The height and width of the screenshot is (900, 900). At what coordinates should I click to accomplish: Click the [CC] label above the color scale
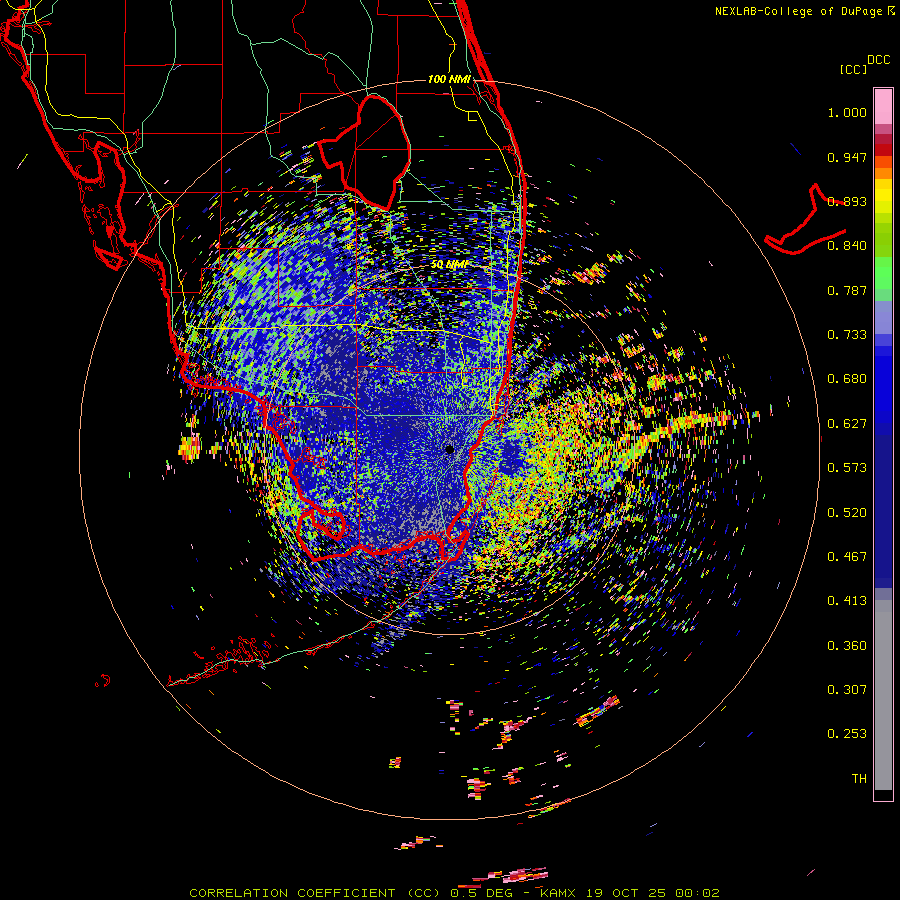click(x=853, y=69)
